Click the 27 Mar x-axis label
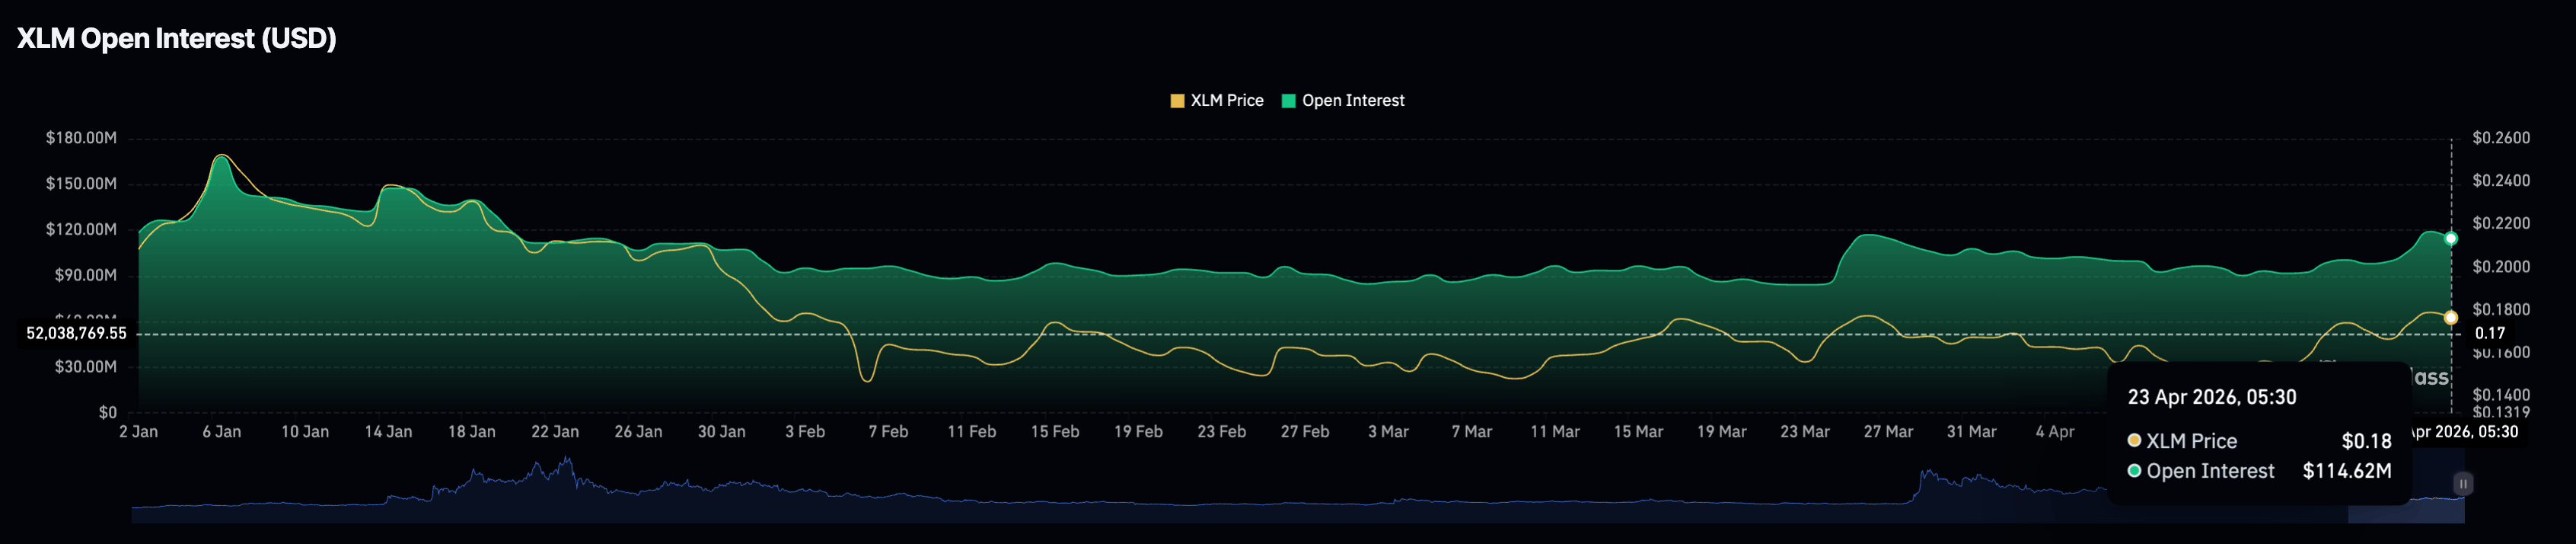 (x=1887, y=432)
